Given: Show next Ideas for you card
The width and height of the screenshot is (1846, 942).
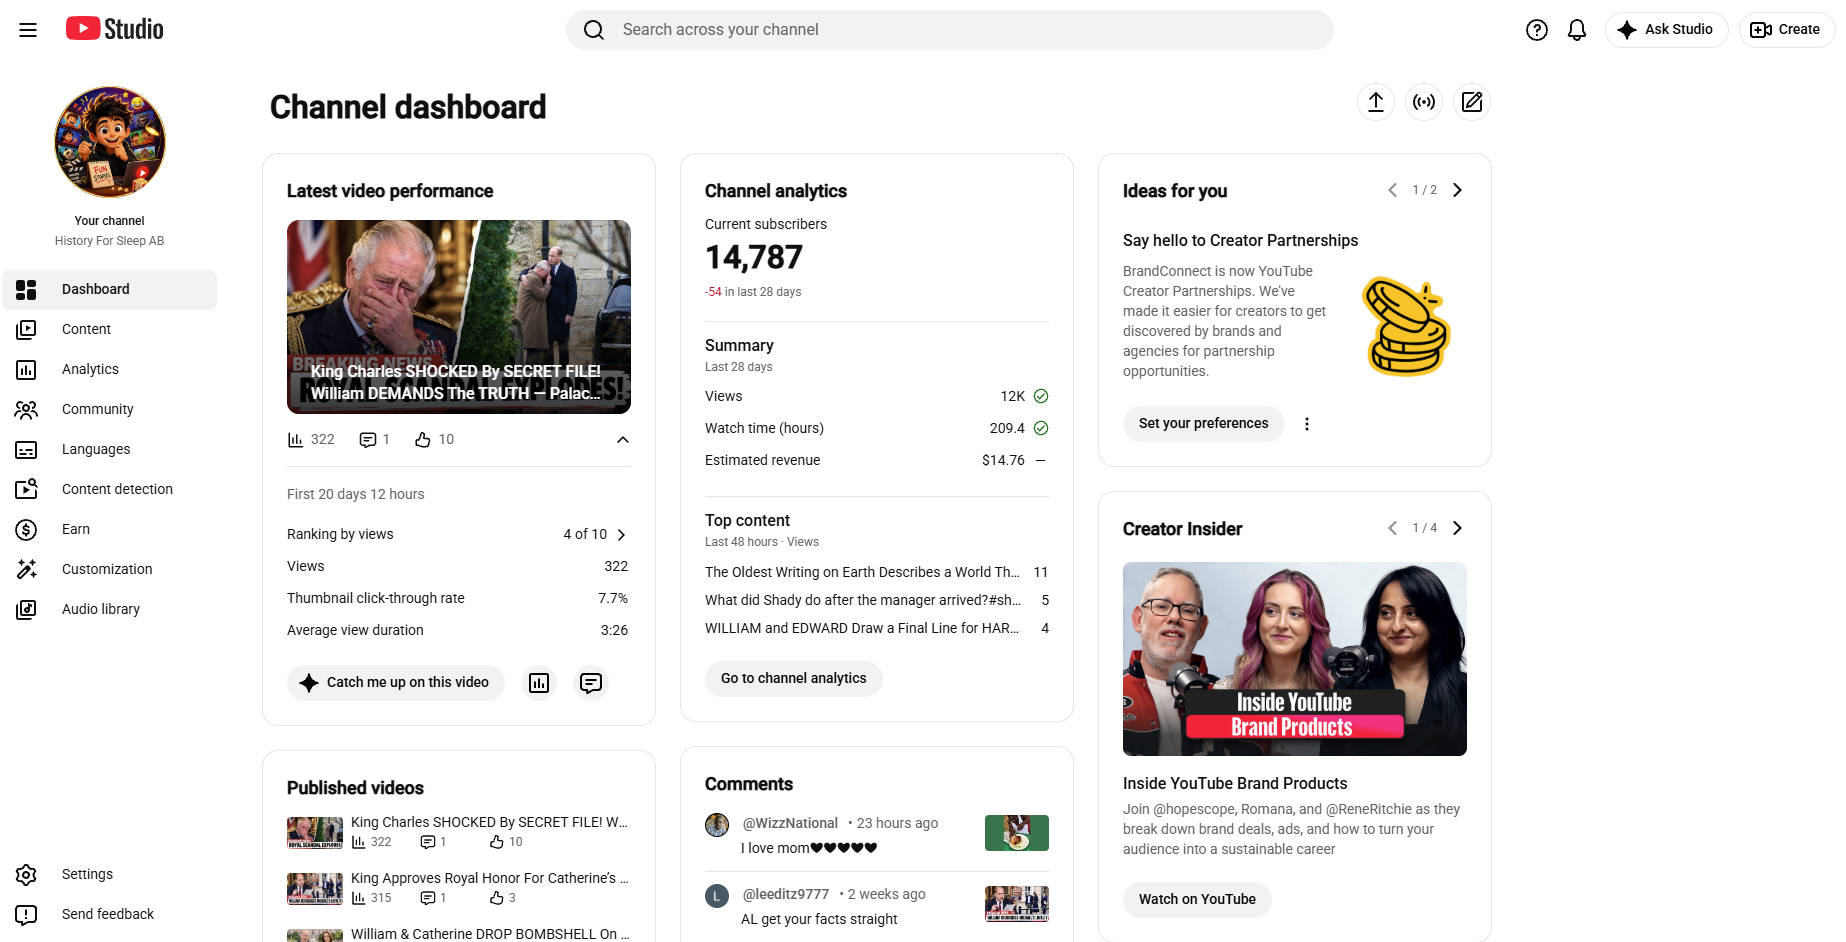Looking at the screenshot, I should click(1457, 190).
